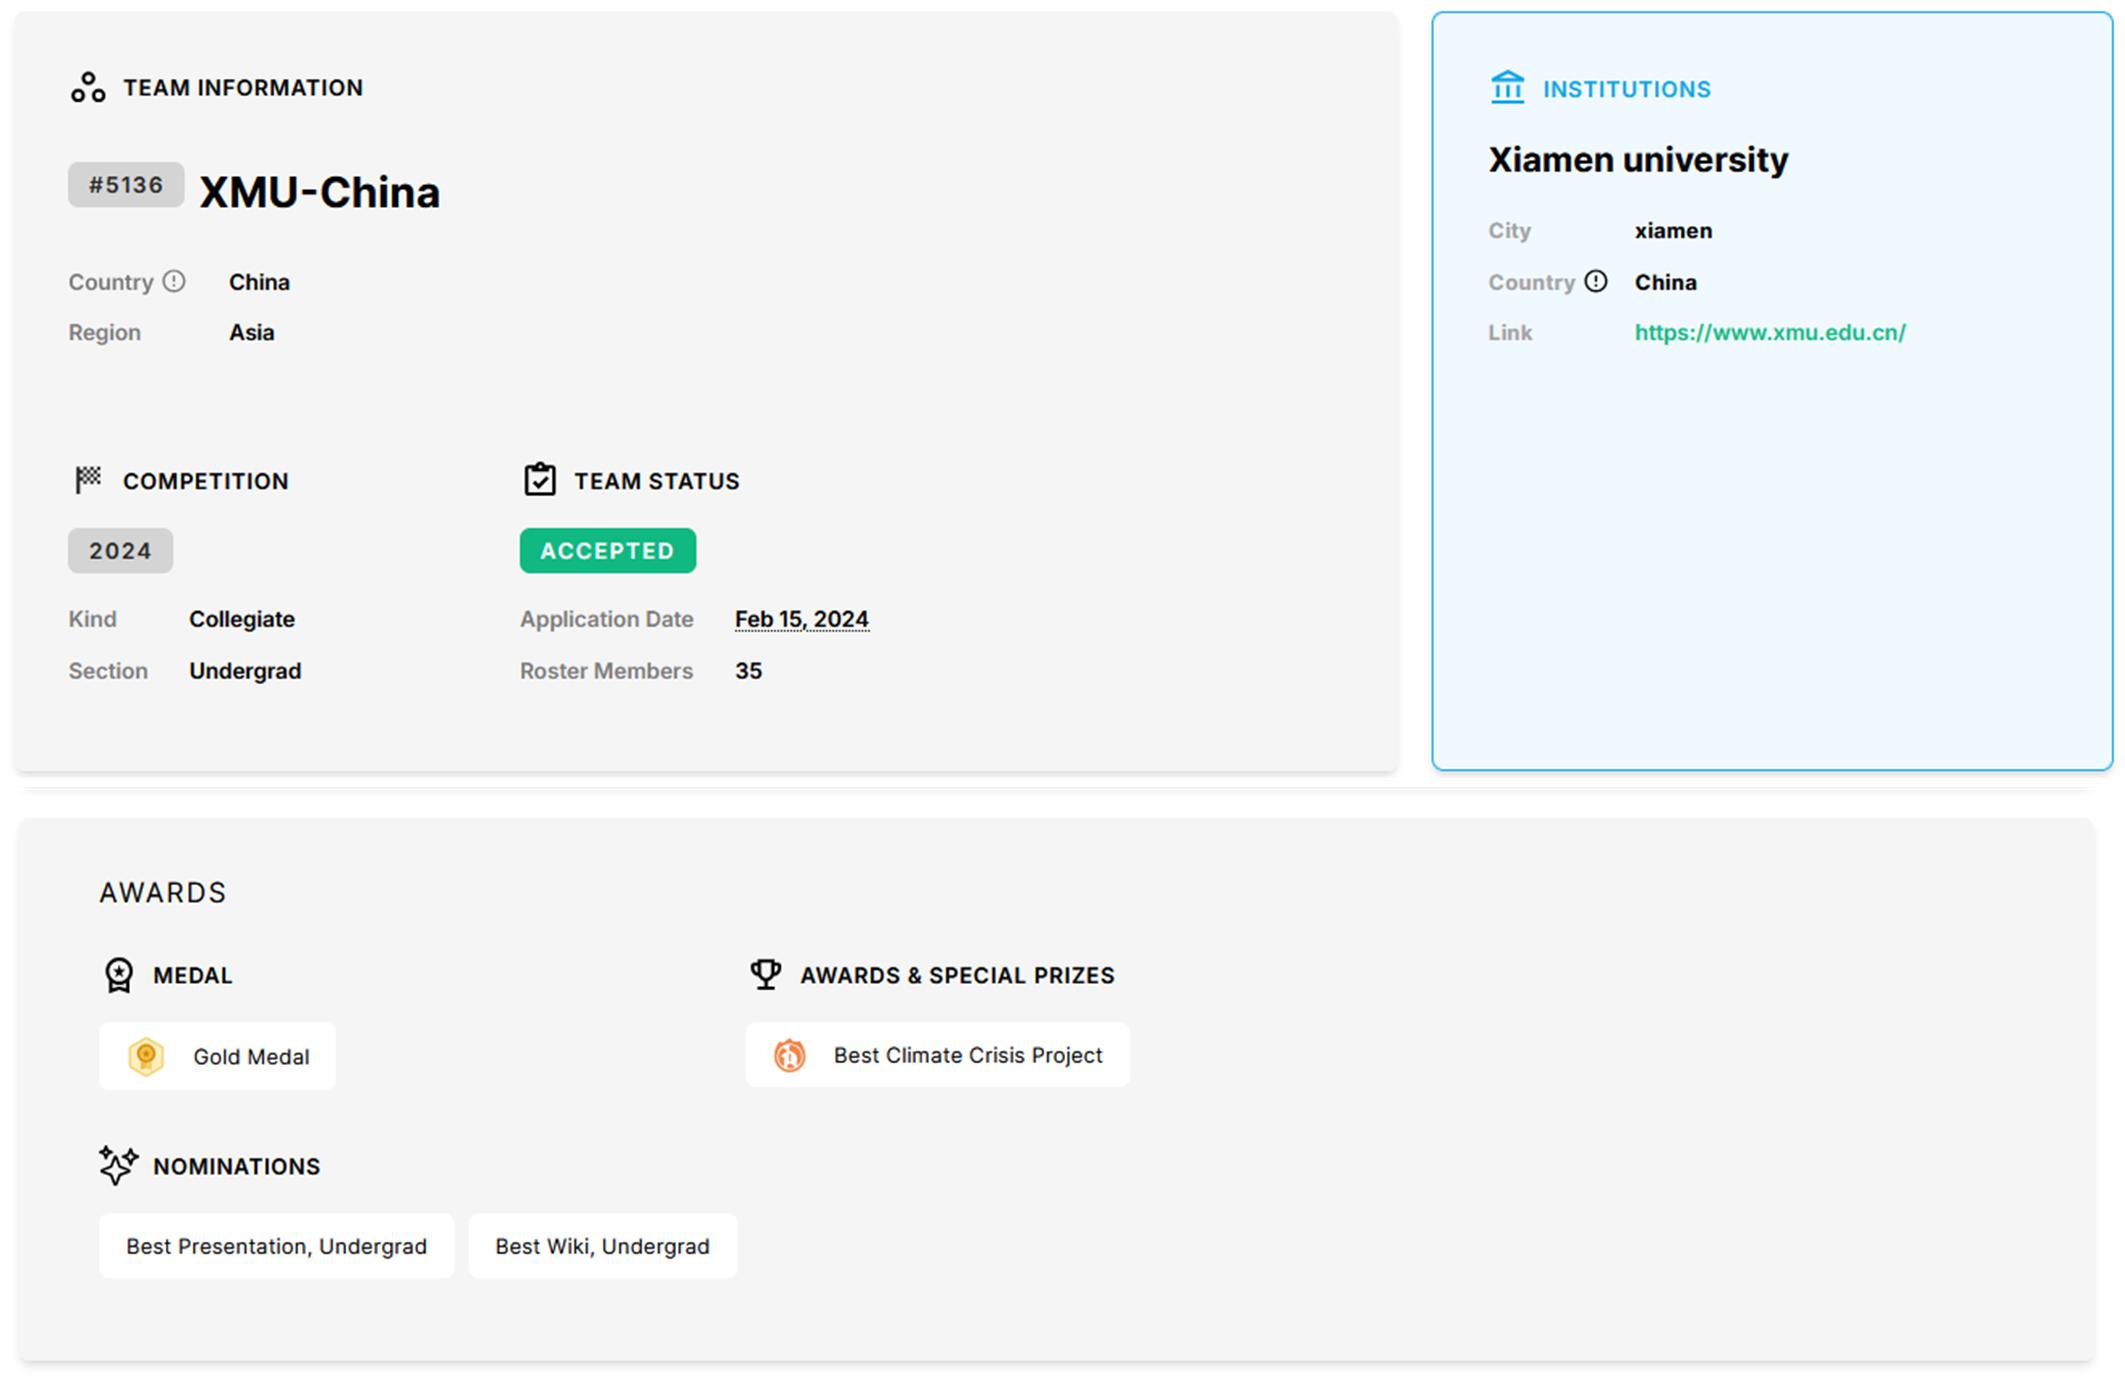The image size is (2125, 1378).
Task: Click Best Presentation, Undergrad nomination
Action: [276, 1246]
